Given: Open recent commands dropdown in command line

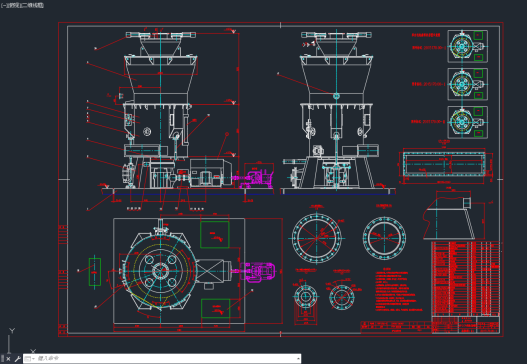Looking at the screenshot, I should click(x=30, y=359).
